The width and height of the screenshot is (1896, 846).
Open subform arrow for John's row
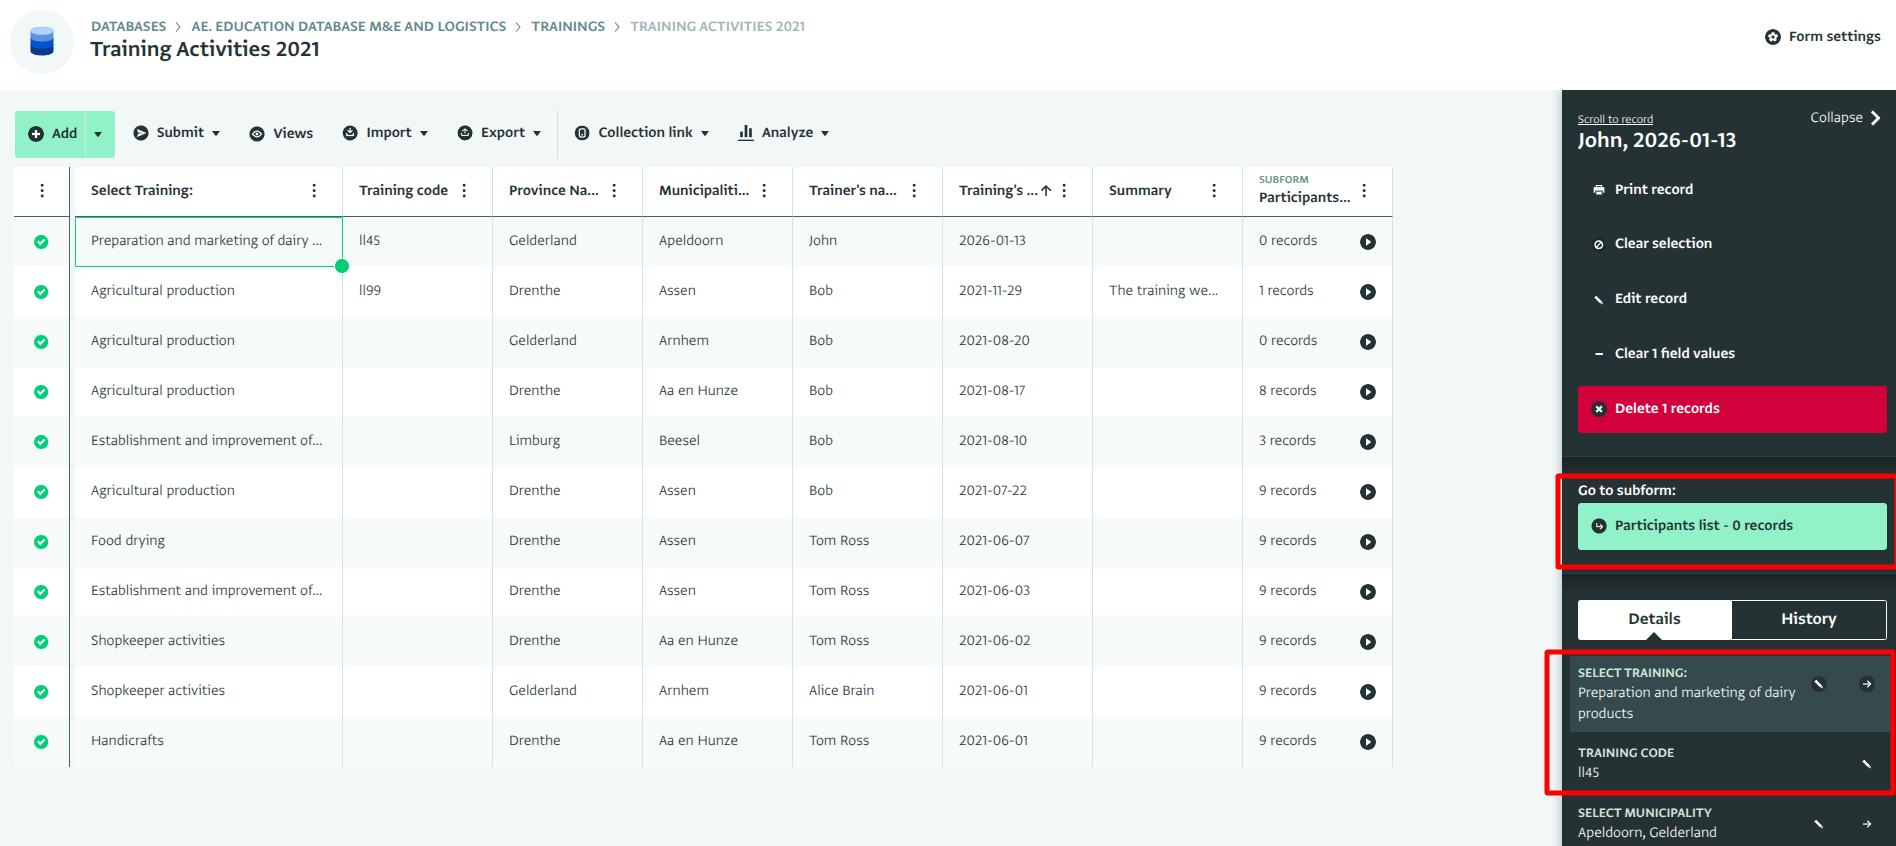(1367, 242)
